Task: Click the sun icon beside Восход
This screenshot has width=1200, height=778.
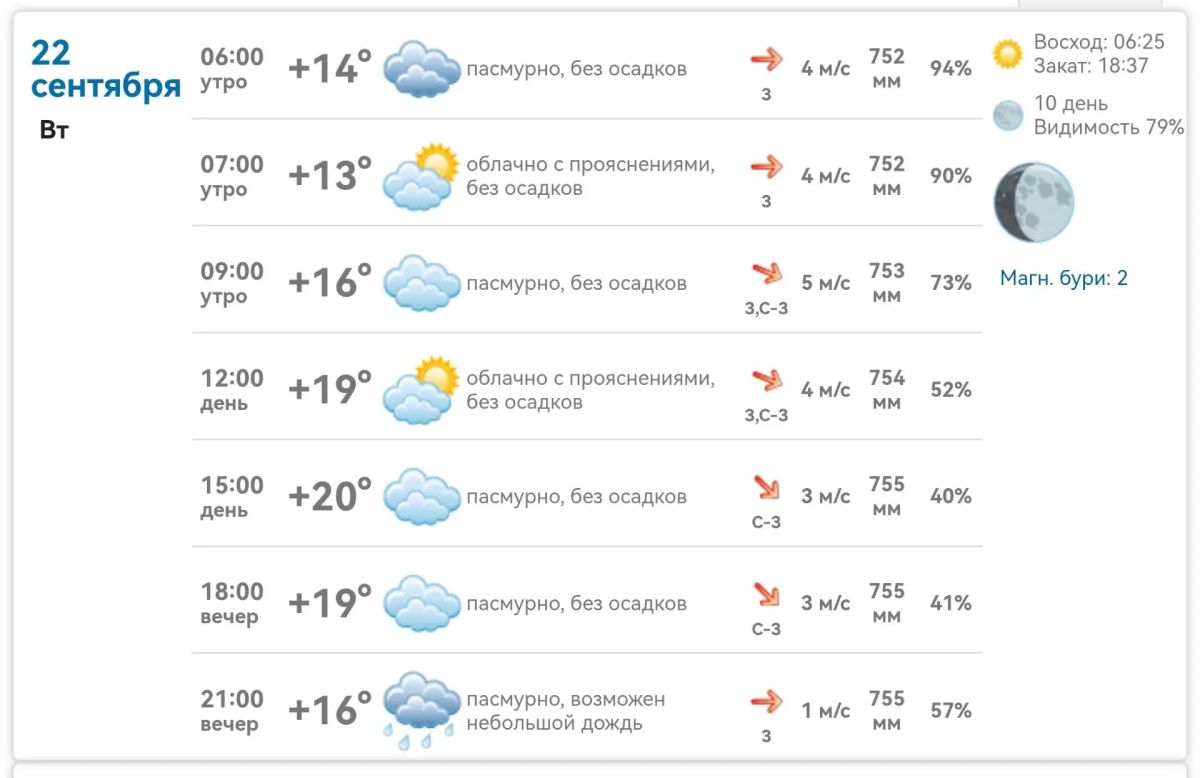Action: point(1008,54)
